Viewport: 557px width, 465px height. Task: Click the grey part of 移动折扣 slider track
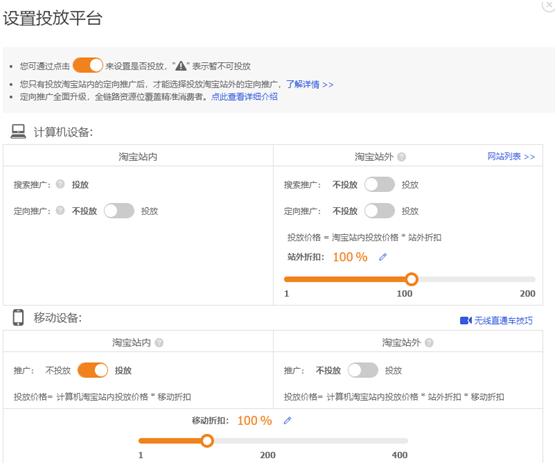311,441
